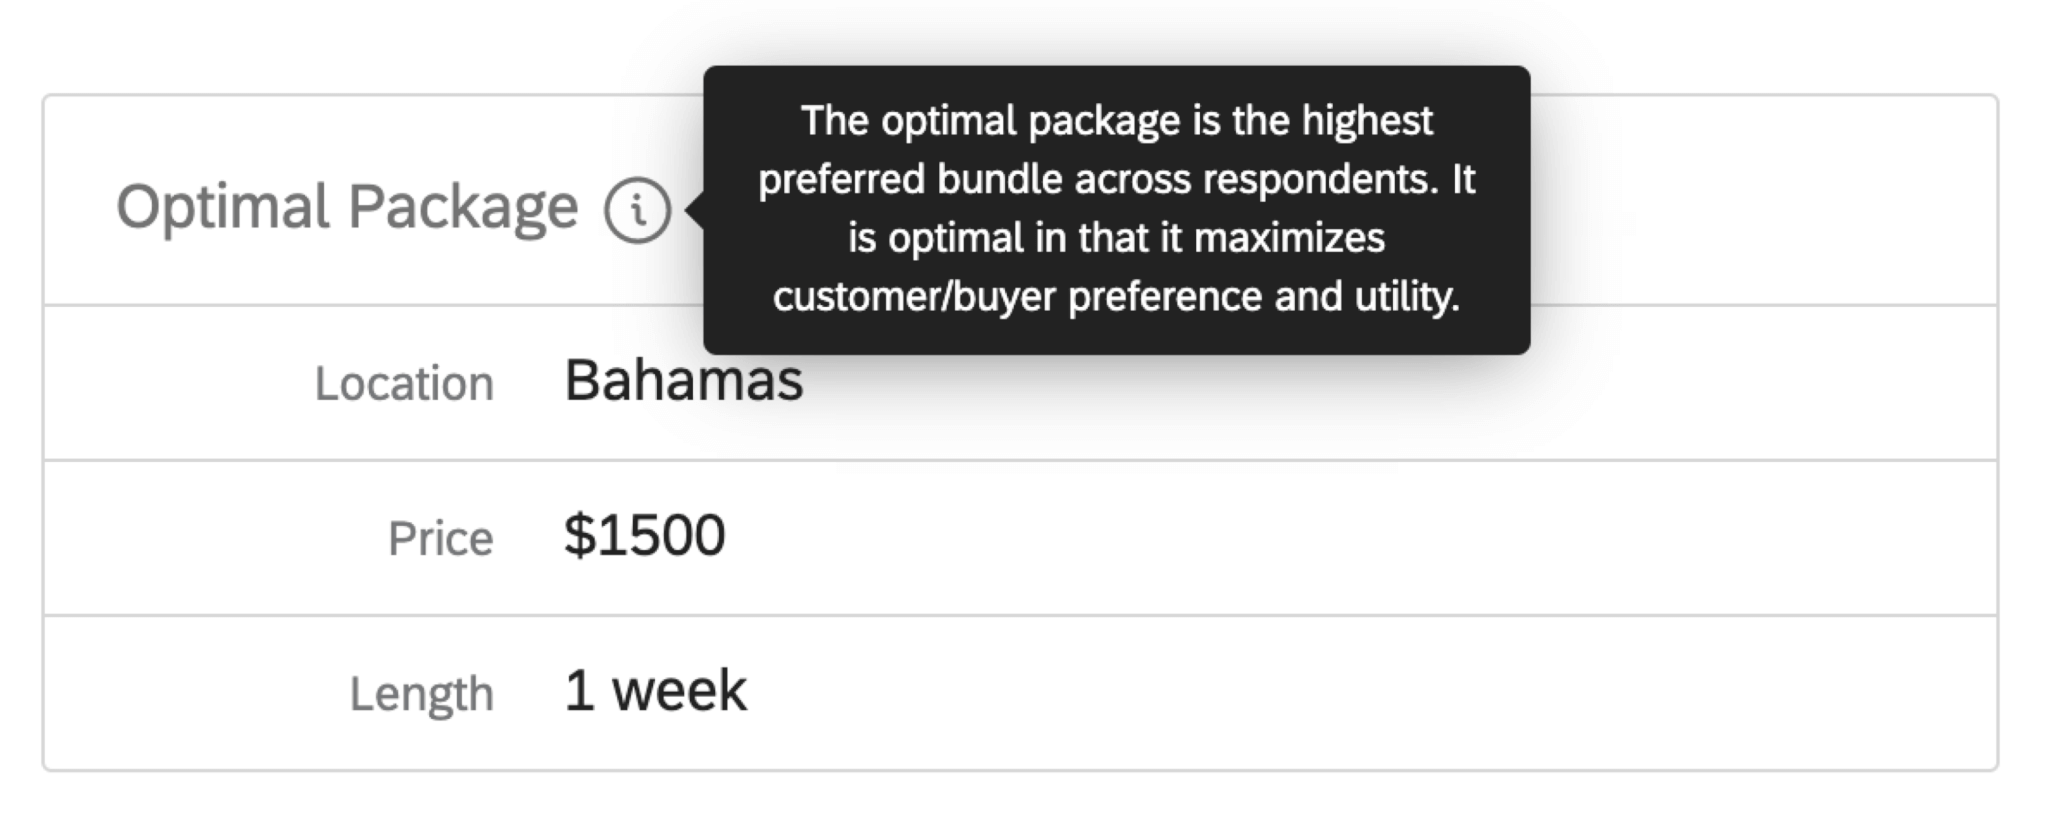Click the info icon beside Optimal Package
The height and width of the screenshot is (831, 2048).
[x=641, y=207]
